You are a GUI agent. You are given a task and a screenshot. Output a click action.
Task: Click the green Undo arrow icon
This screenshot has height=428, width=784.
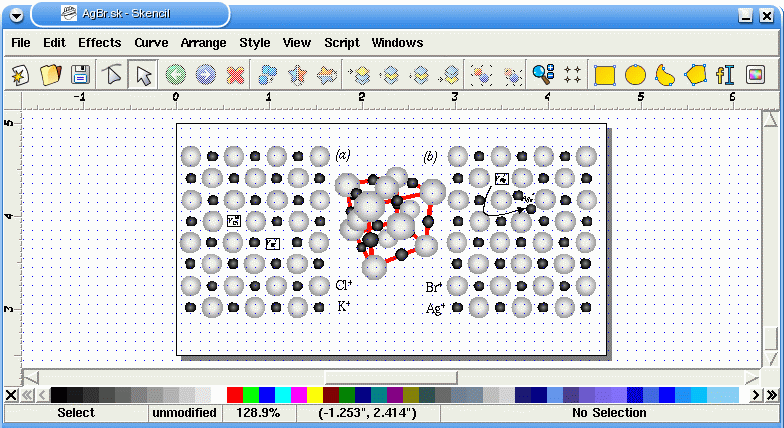(176, 75)
